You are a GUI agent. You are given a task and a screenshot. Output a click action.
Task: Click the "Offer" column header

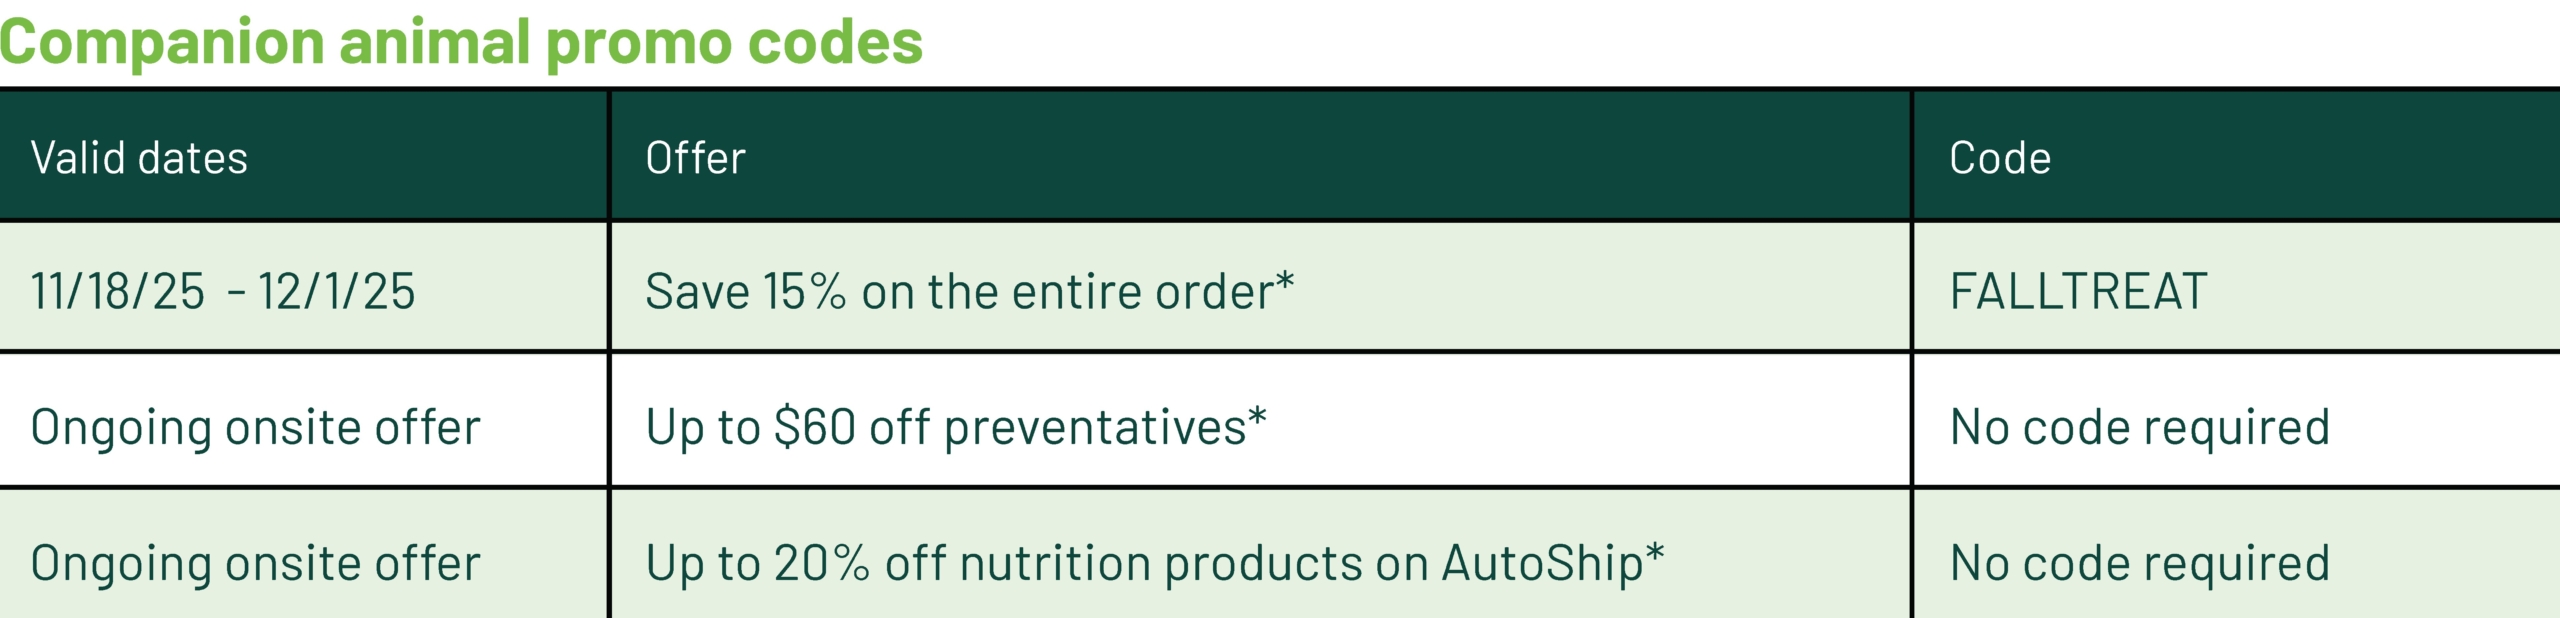695,158
